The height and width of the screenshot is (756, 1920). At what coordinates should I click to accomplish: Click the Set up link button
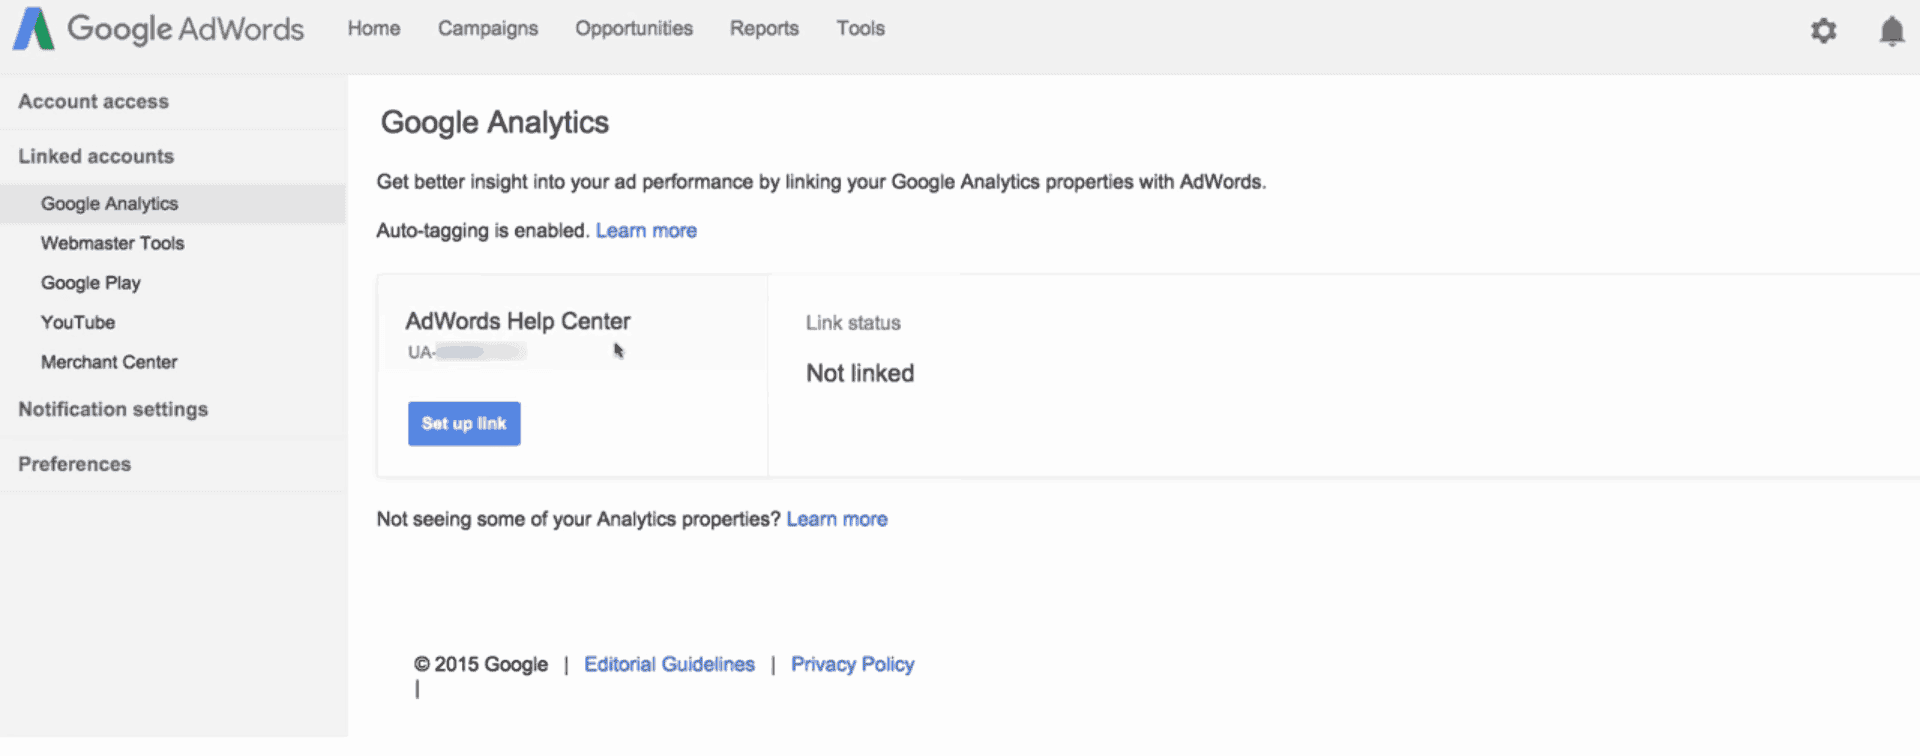pos(464,424)
